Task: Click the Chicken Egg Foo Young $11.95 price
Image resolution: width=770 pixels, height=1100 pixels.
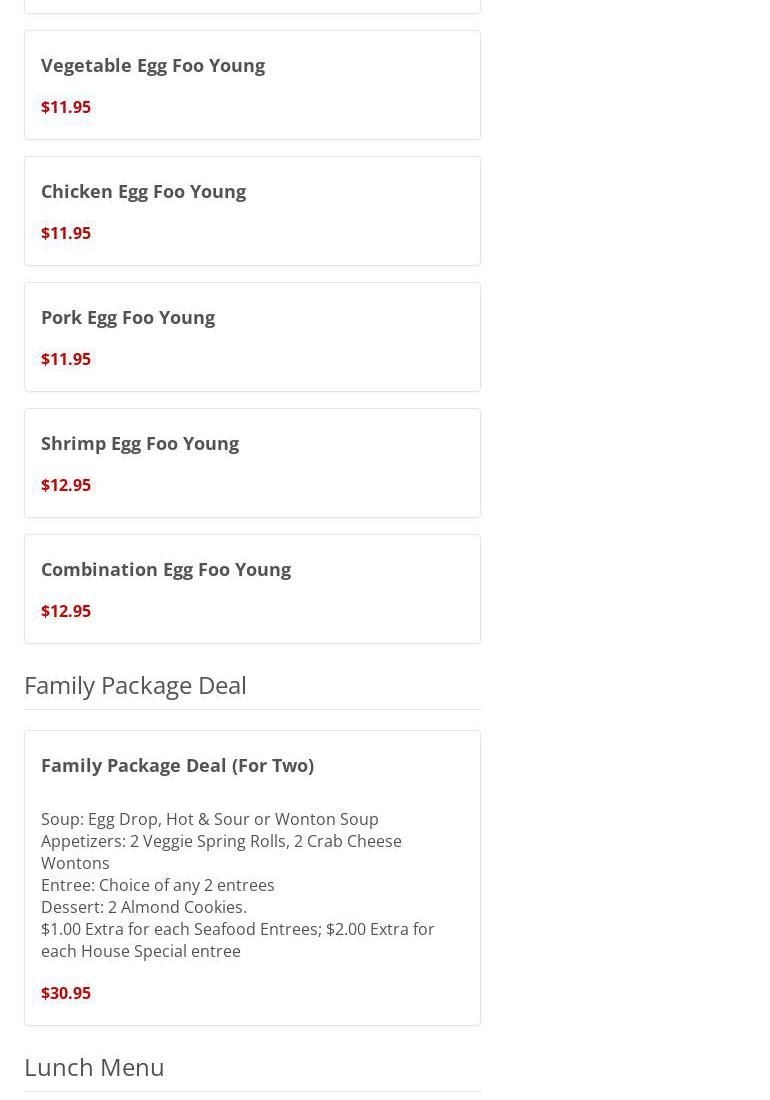Action: 66,233
